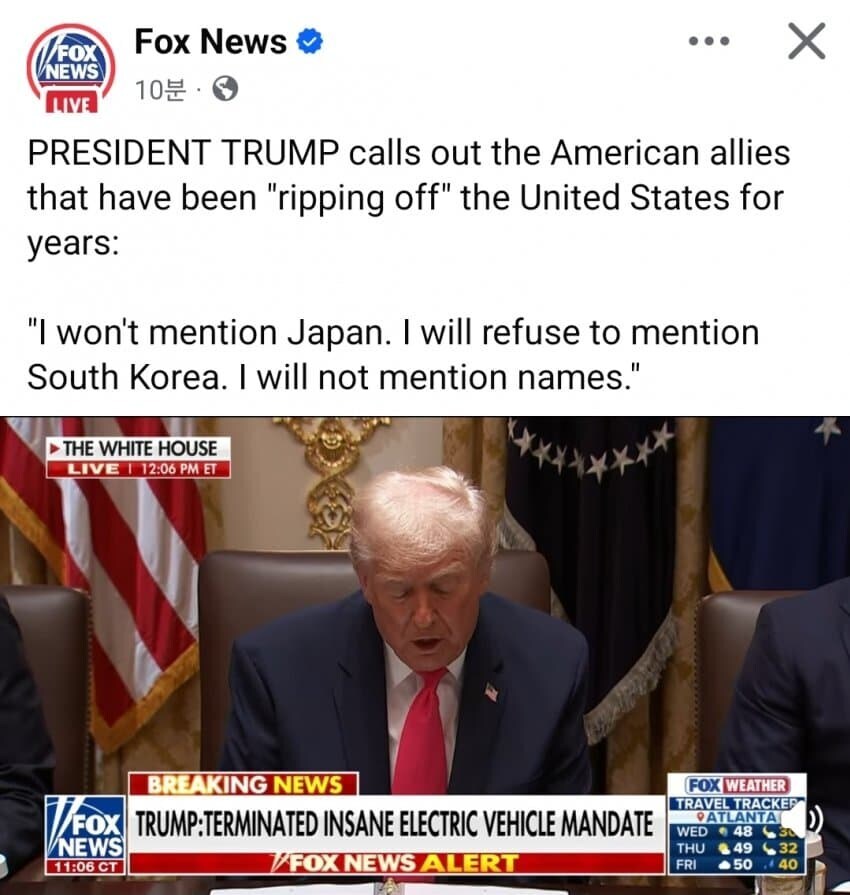
Task: Click the "I won't mention Japan" quote
Action: [x=393, y=354]
